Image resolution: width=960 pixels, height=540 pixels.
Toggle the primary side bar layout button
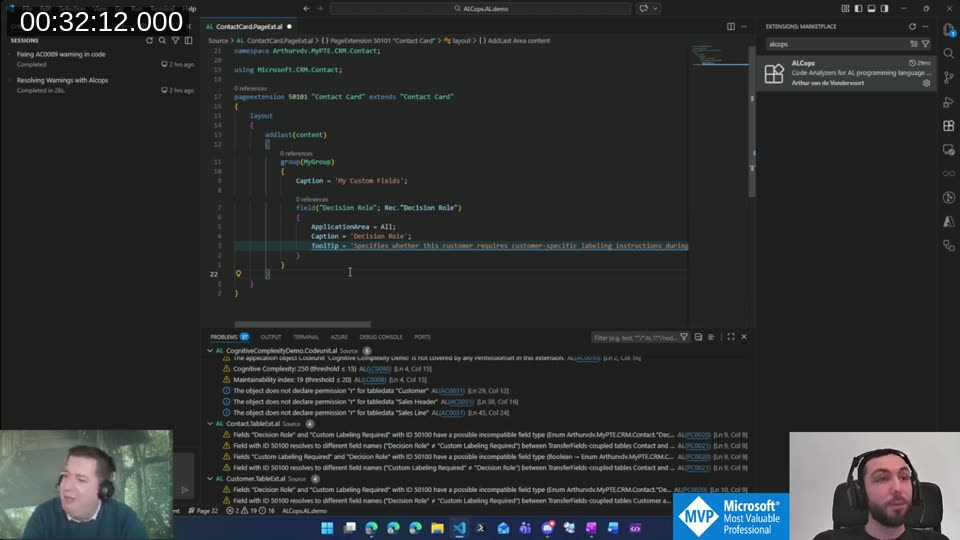tap(858, 9)
